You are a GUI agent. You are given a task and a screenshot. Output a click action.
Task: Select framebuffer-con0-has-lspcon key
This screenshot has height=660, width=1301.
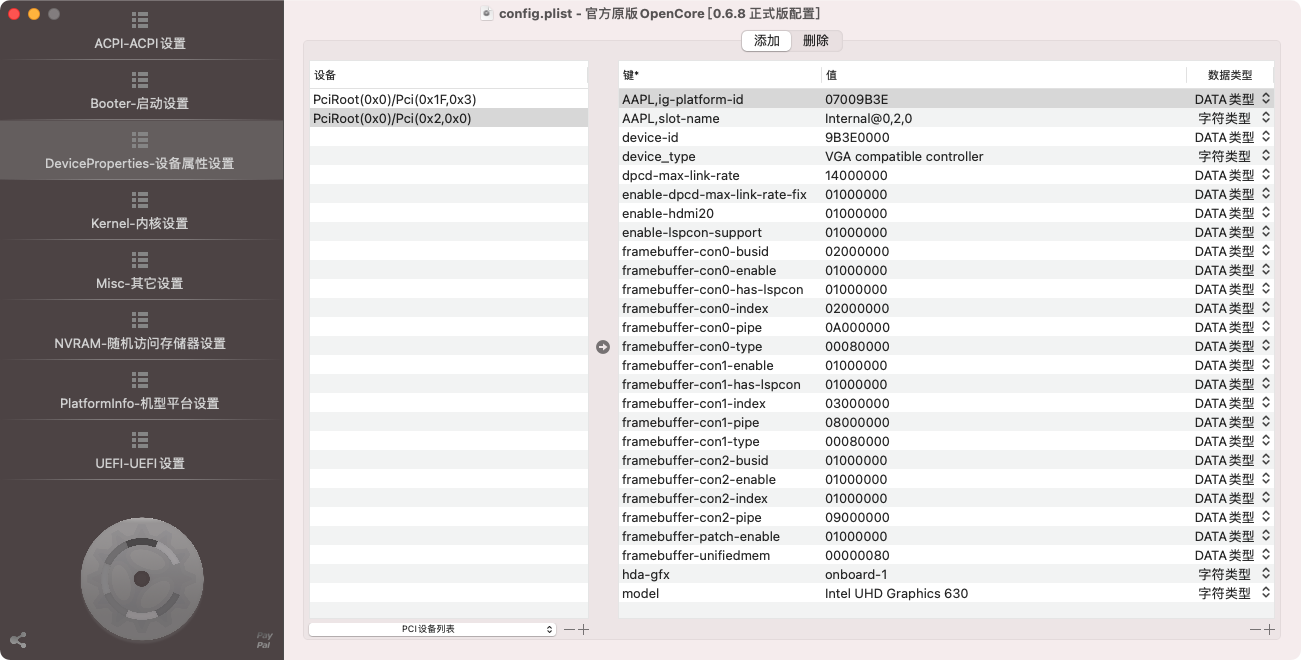point(712,289)
